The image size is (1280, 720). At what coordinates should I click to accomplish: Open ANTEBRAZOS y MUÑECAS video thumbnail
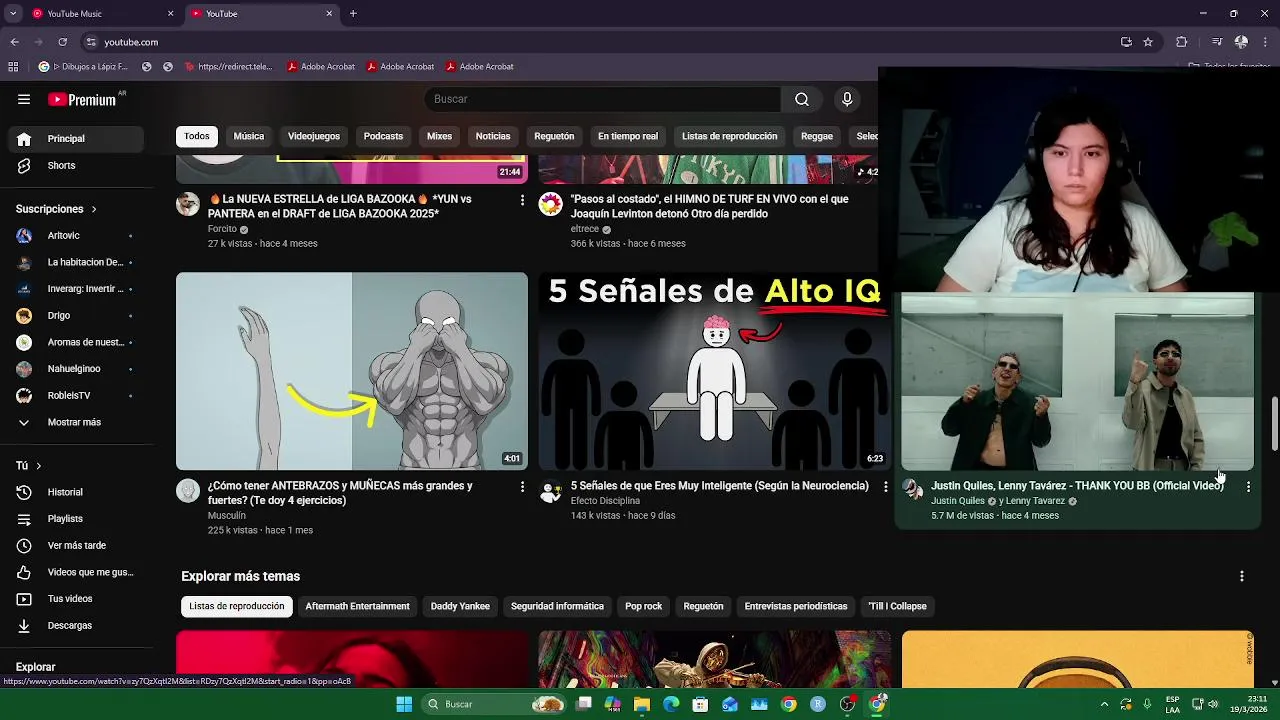click(352, 371)
